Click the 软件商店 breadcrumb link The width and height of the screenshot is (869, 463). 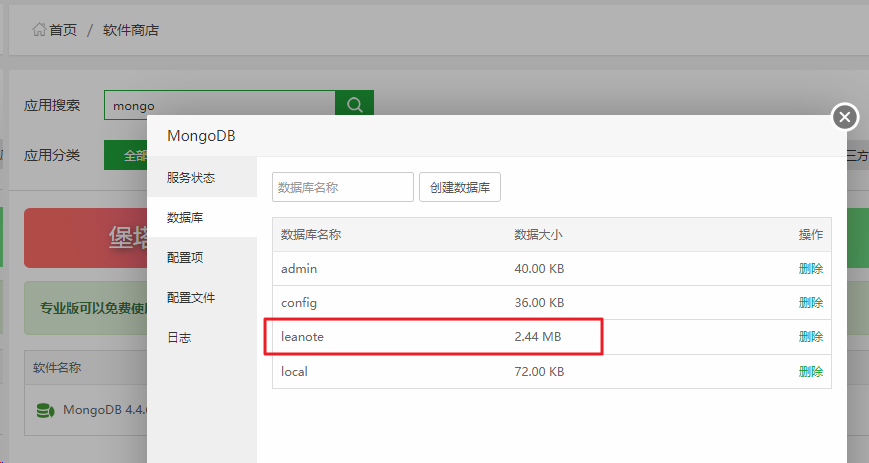[131, 30]
